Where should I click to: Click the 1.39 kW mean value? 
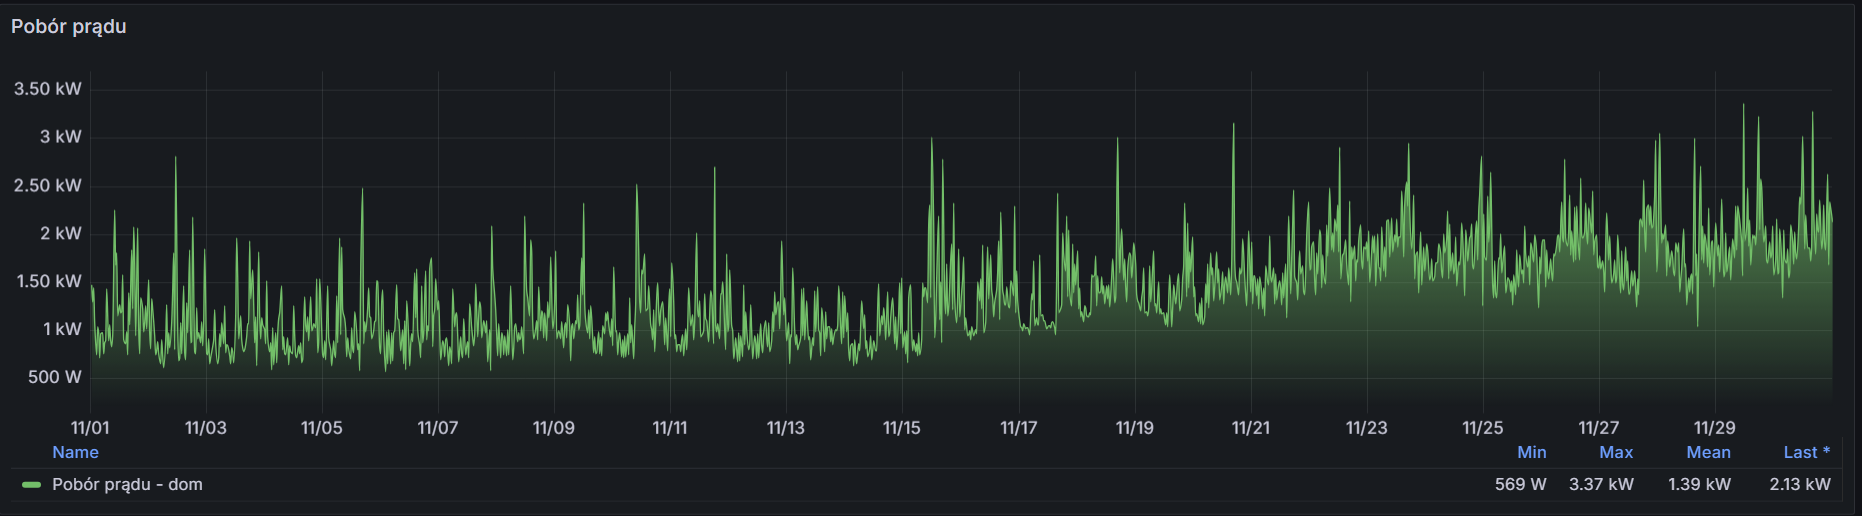[x=1699, y=485]
